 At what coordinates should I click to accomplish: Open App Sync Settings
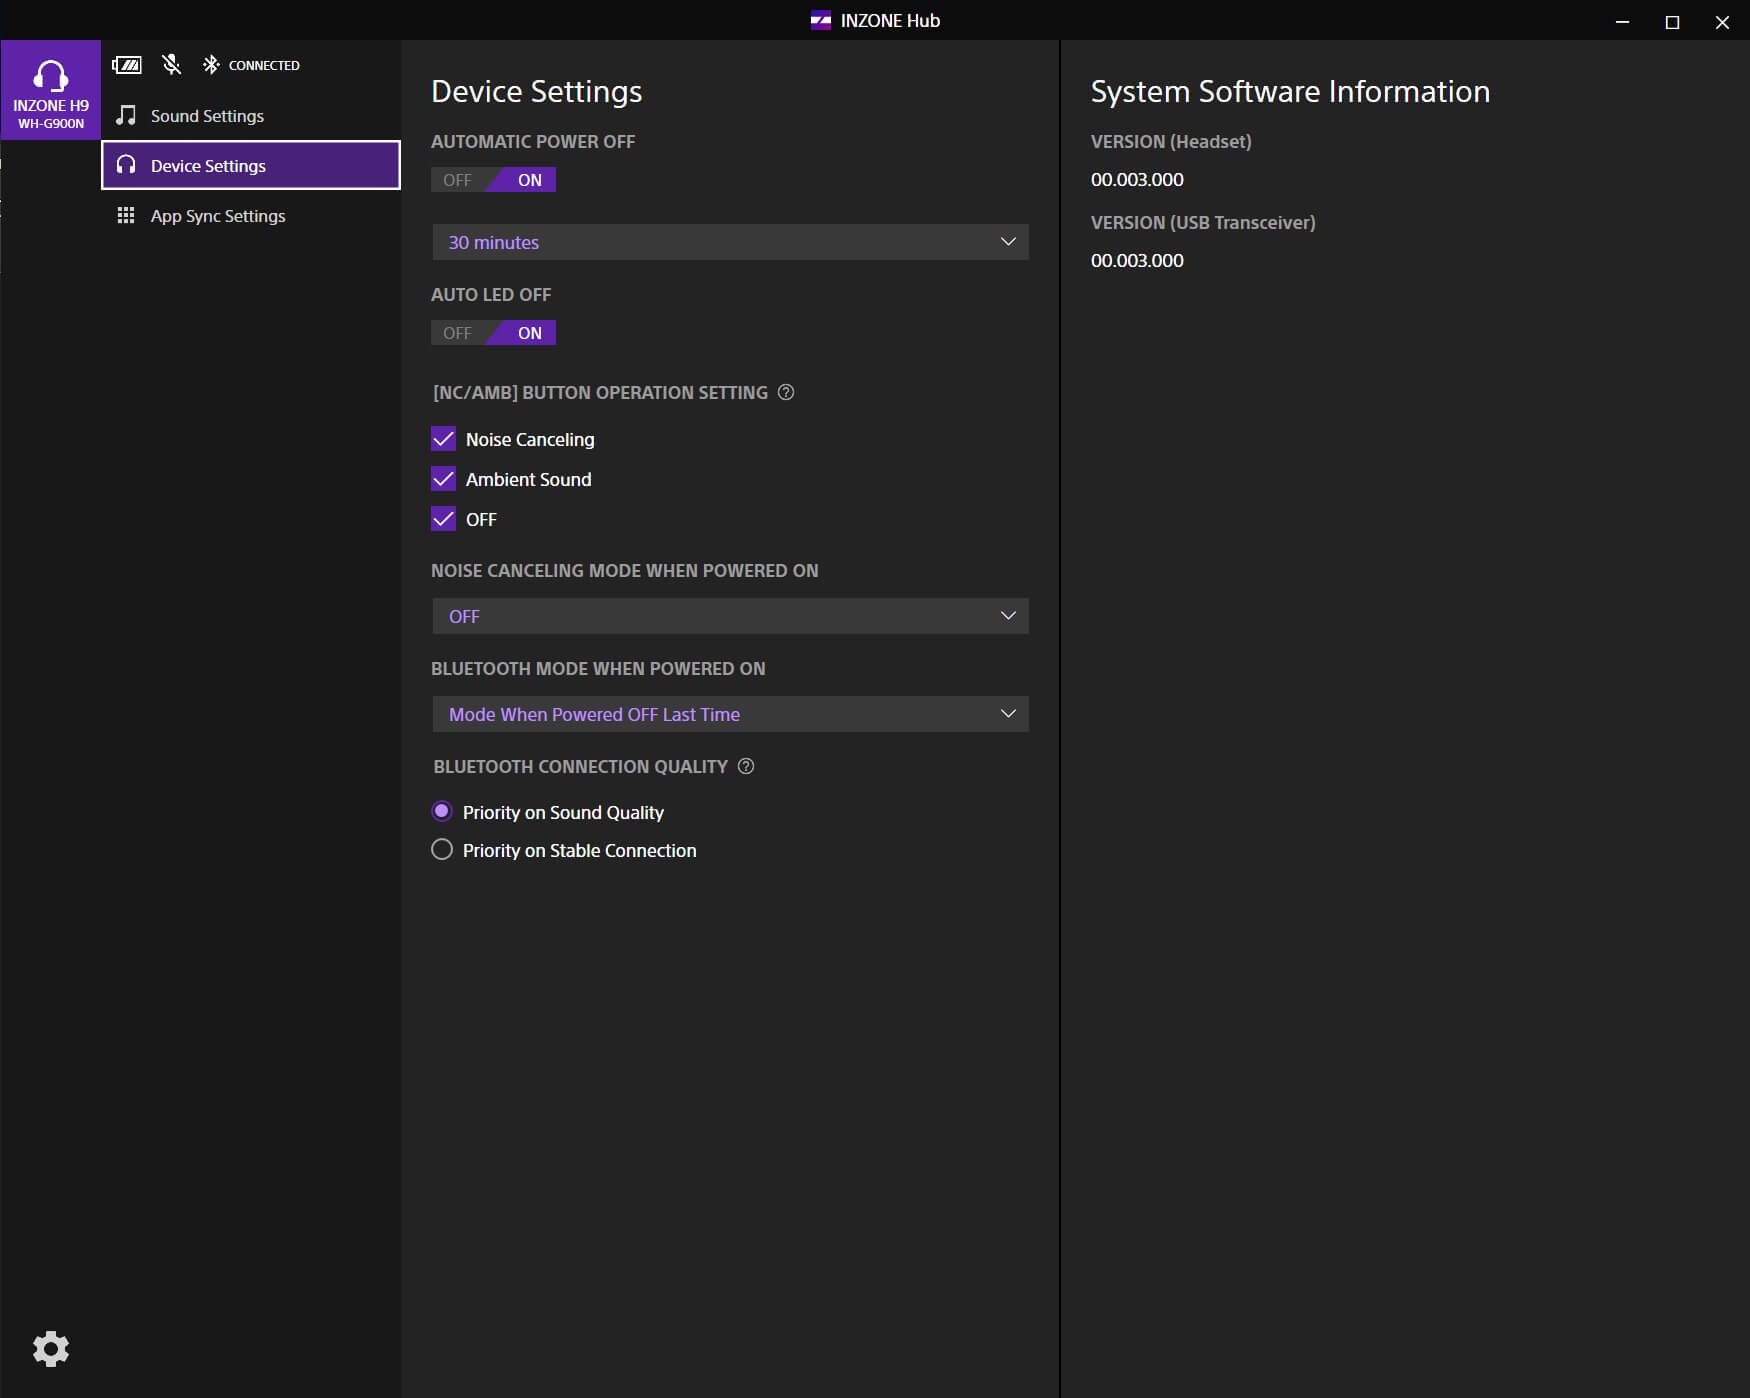[x=217, y=216]
